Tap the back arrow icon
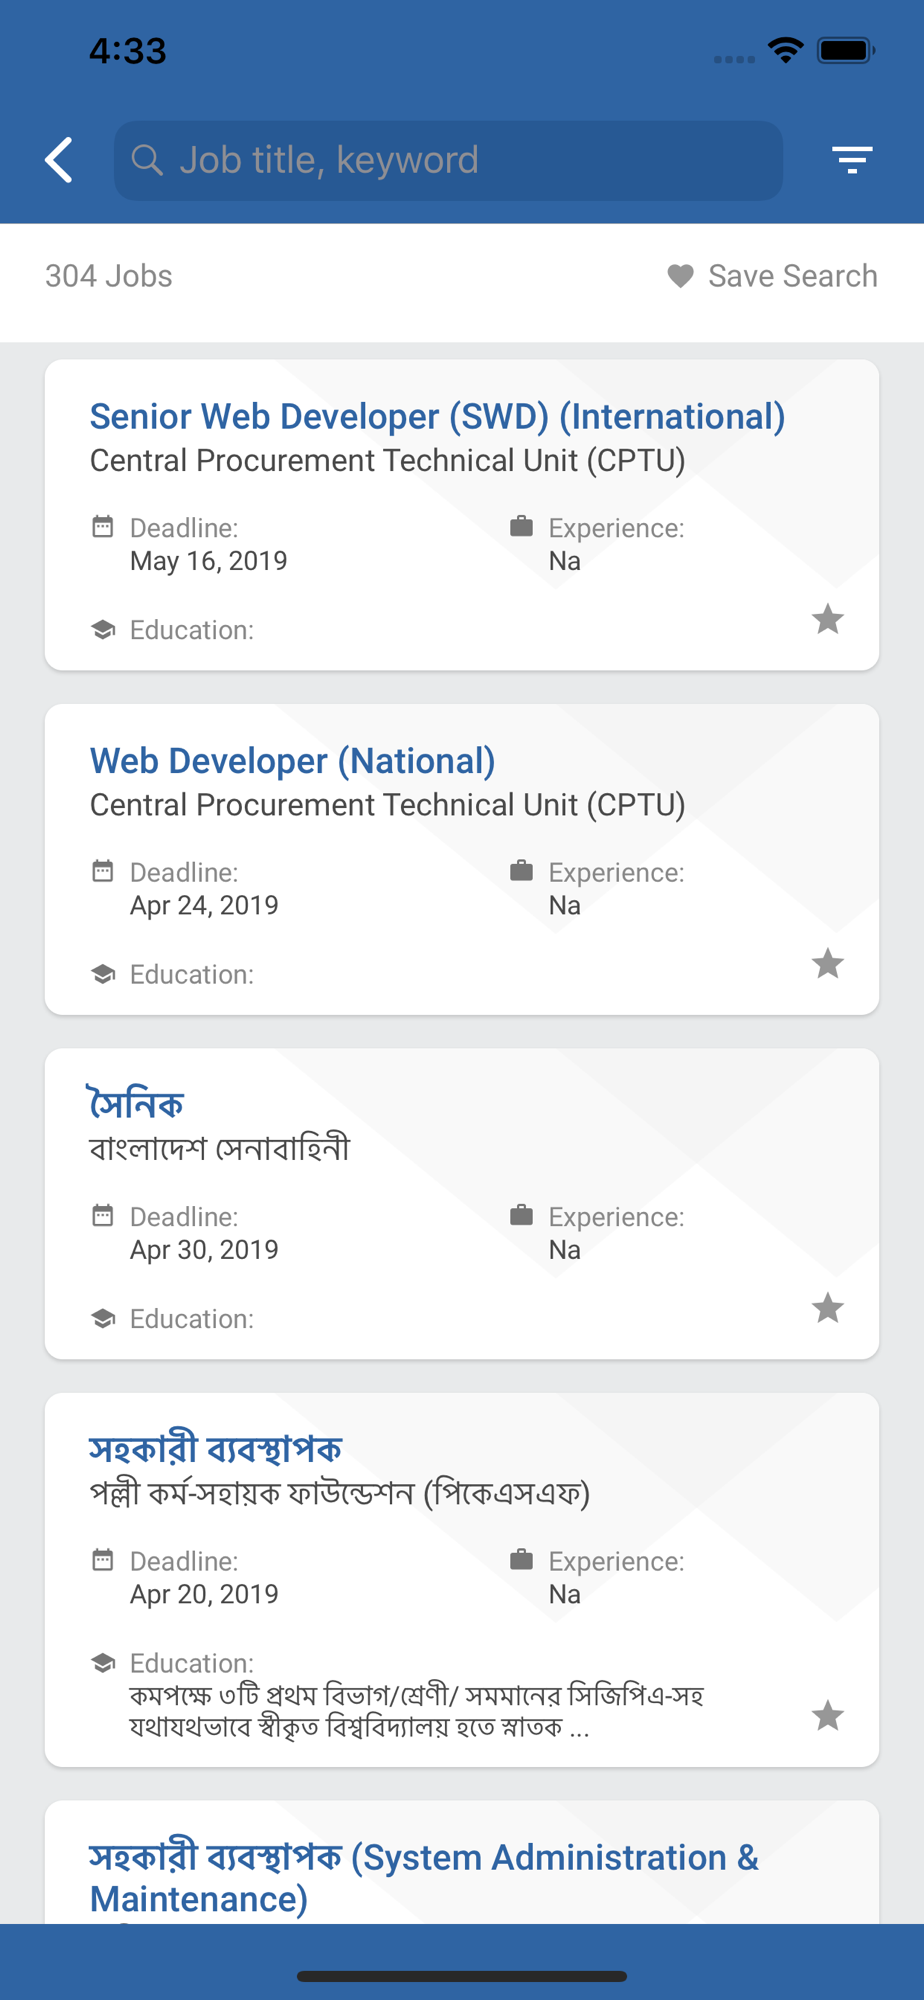Viewport: 924px width, 2000px height. click(59, 160)
